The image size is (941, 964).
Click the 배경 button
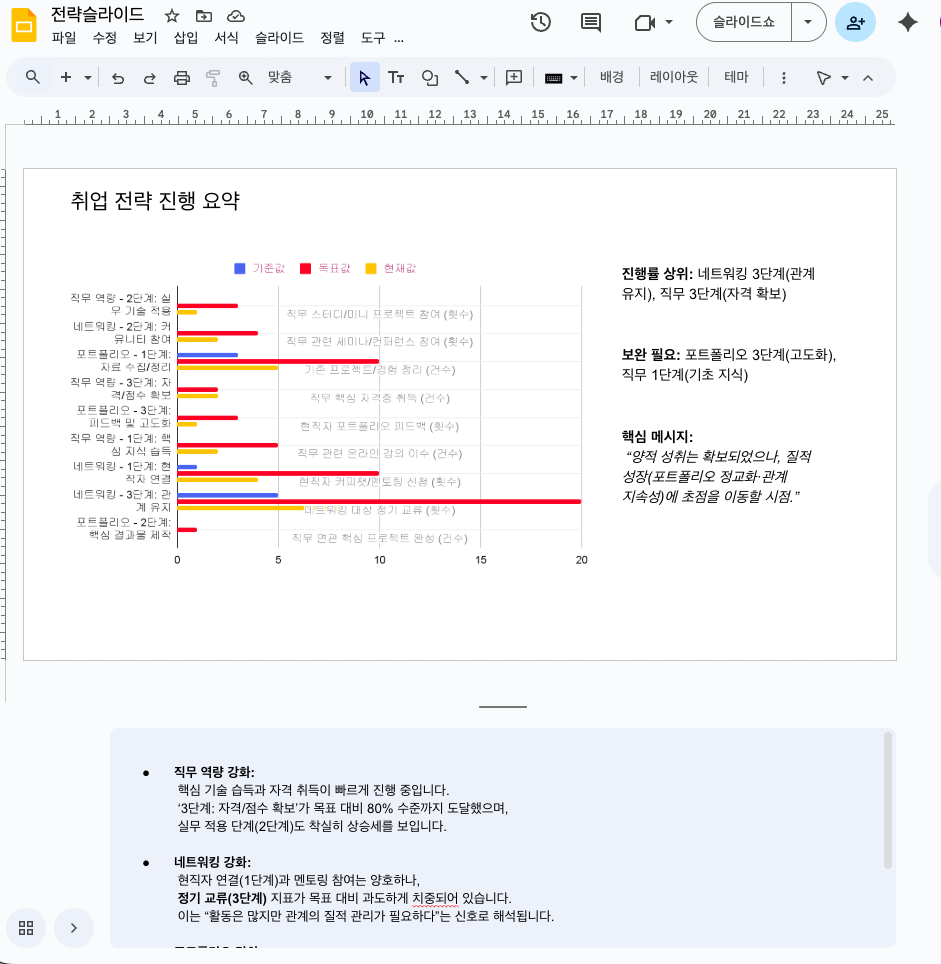pos(612,77)
